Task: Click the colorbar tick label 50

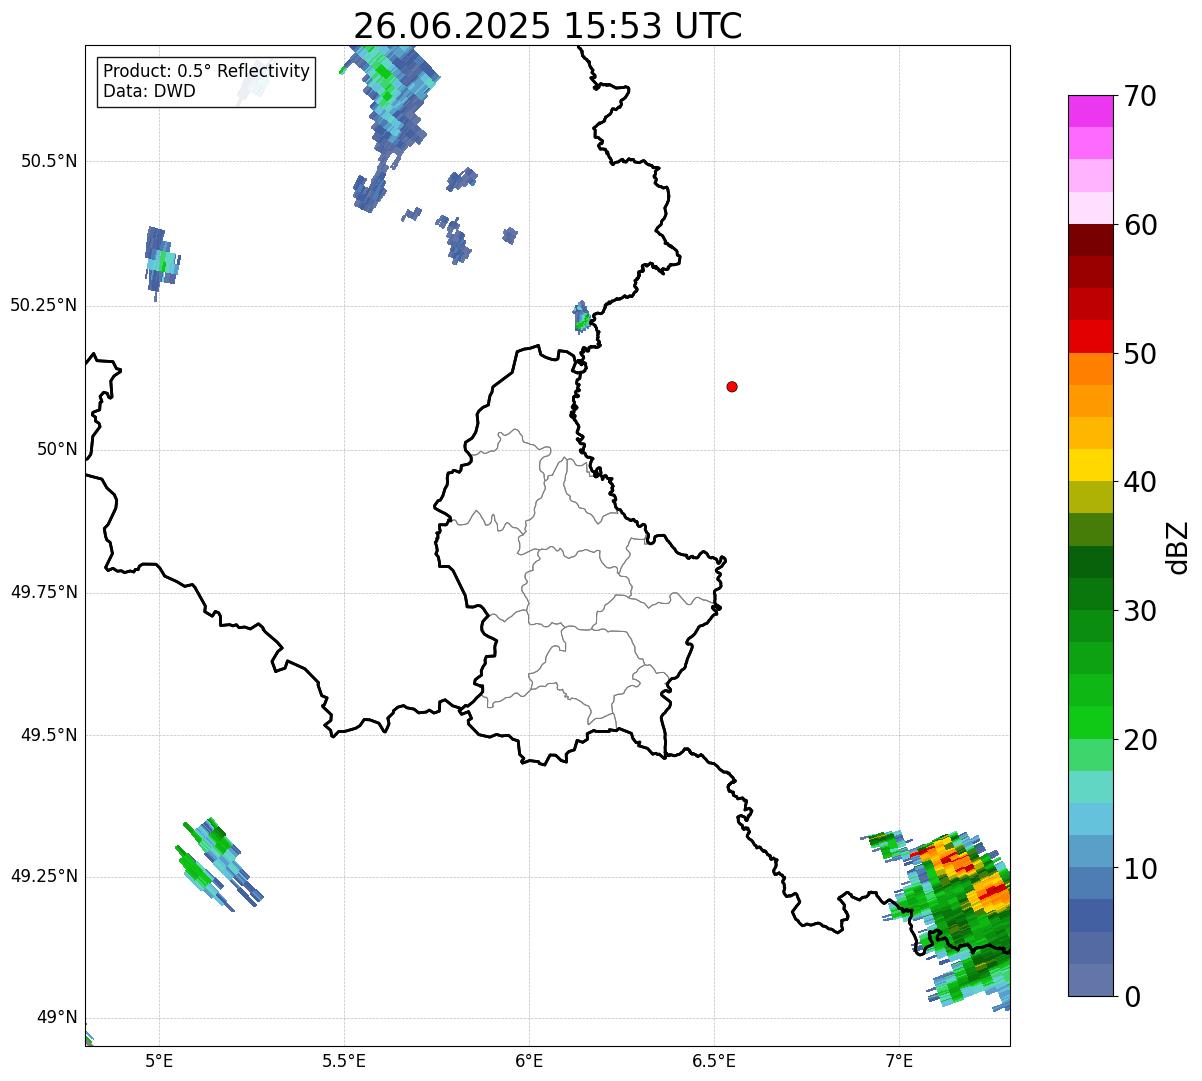Action: coord(1139,354)
